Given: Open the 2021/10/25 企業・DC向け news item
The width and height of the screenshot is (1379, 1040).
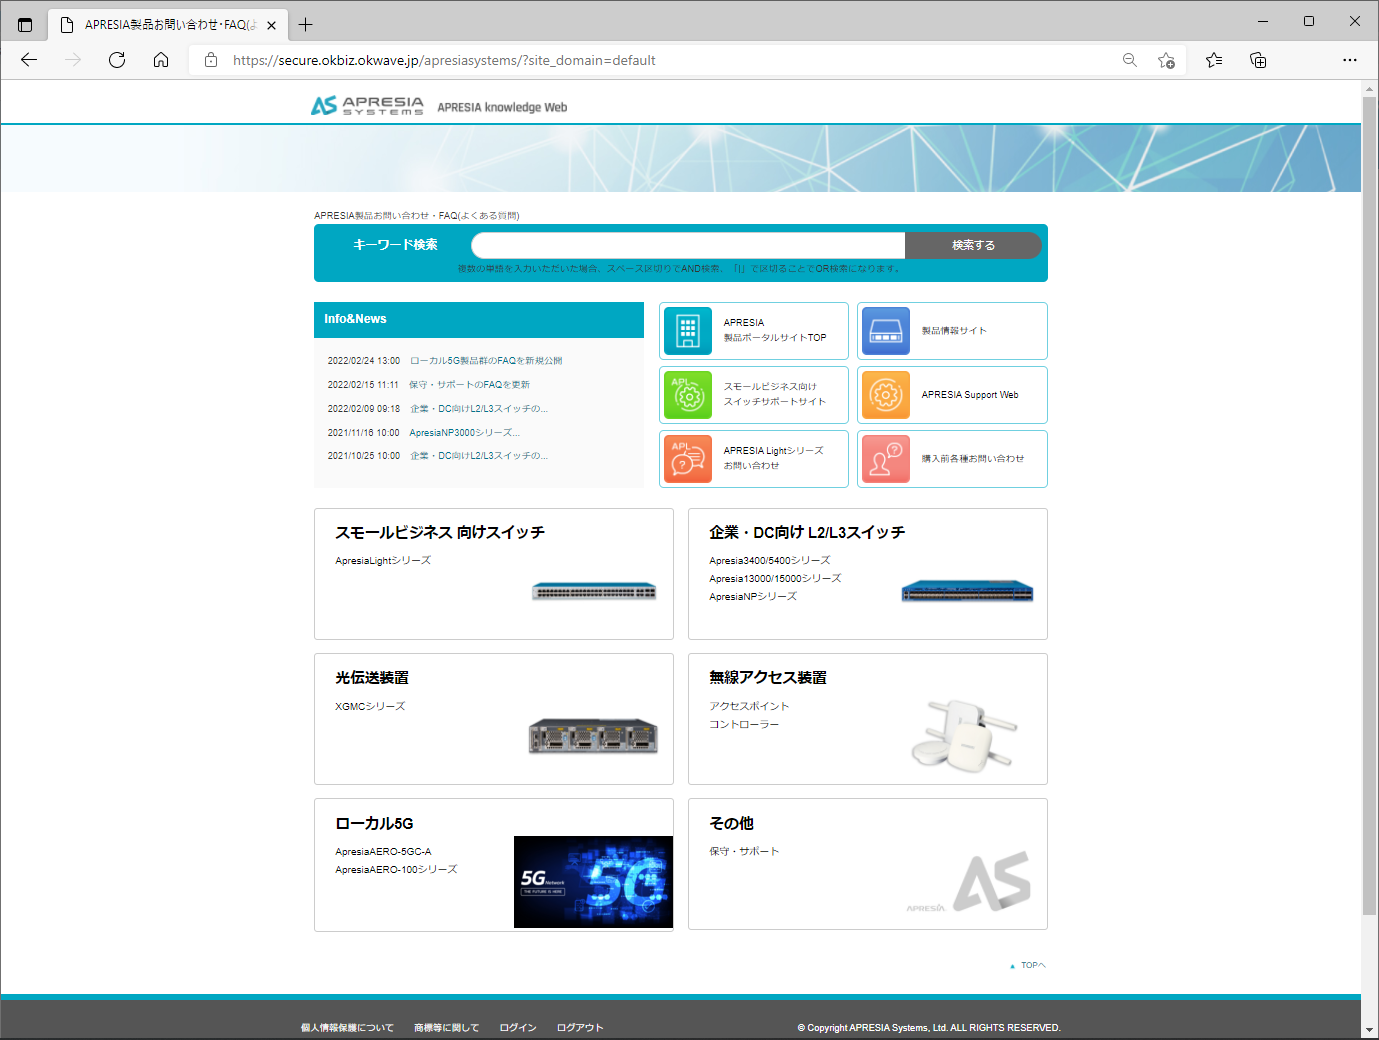Looking at the screenshot, I should pyautogui.click(x=479, y=456).
